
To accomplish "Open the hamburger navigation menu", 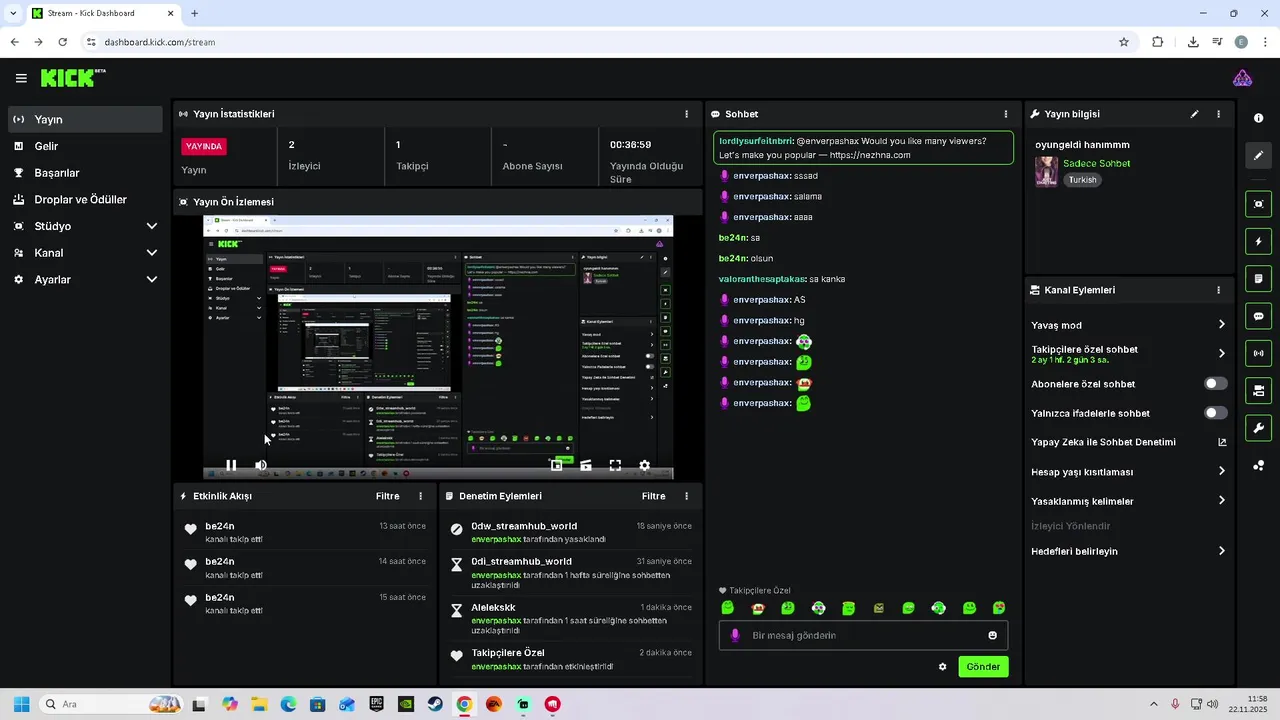I will [21, 78].
